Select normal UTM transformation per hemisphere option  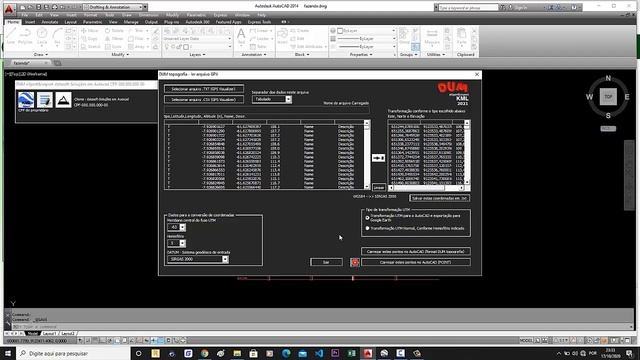coord(367,228)
